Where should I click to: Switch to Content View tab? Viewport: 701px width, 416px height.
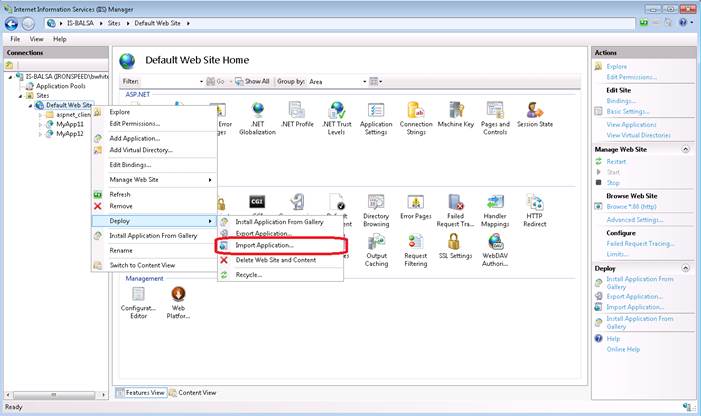[192, 393]
